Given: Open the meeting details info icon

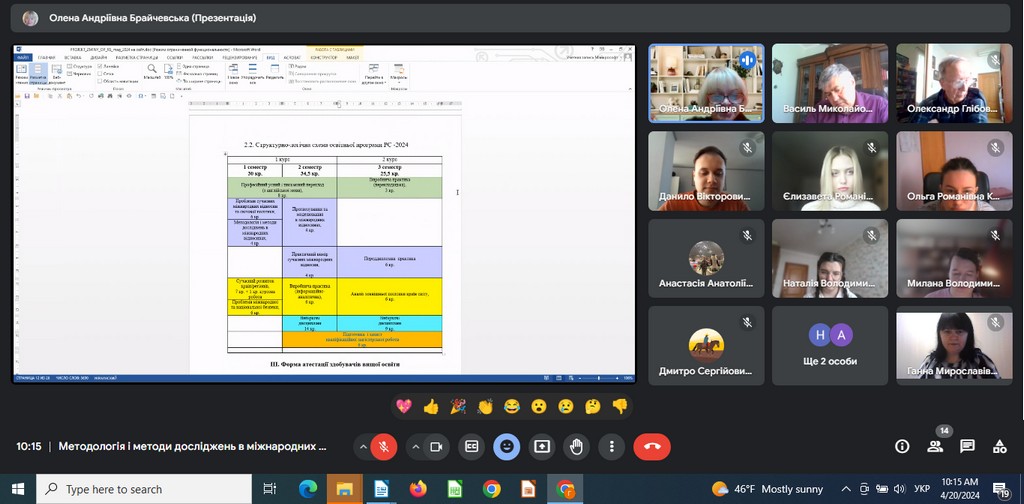Looking at the screenshot, I should [902, 446].
